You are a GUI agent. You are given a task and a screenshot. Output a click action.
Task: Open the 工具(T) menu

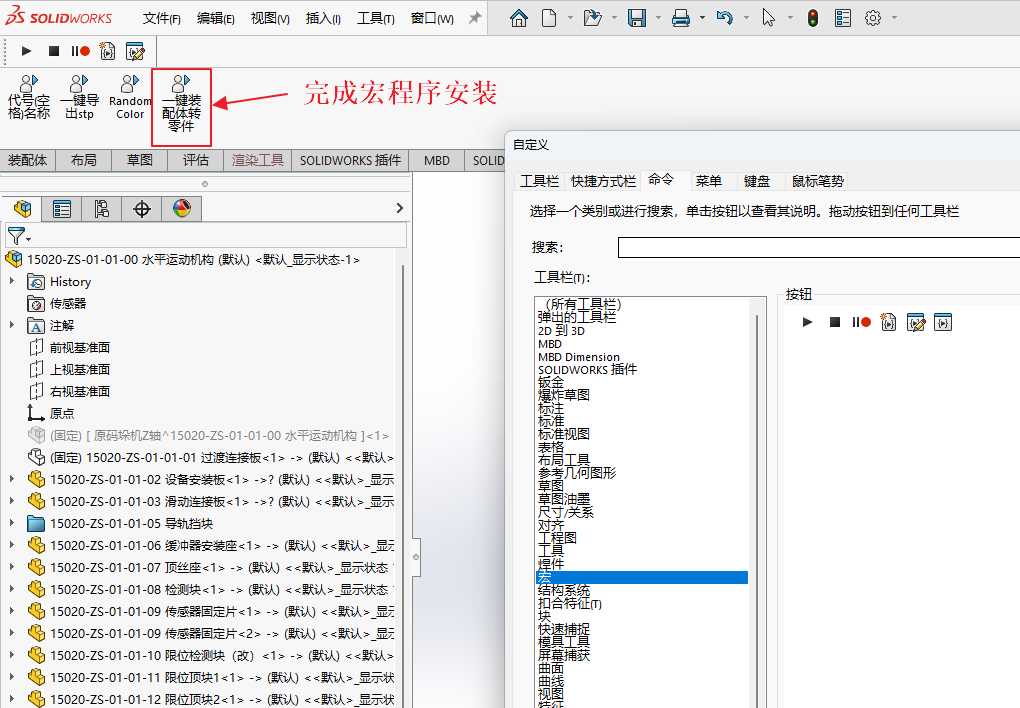(x=375, y=19)
